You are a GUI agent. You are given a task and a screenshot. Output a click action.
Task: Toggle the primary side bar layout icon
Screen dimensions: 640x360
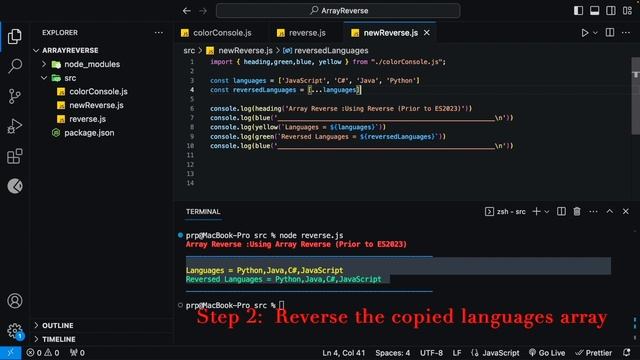click(x=578, y=11)
